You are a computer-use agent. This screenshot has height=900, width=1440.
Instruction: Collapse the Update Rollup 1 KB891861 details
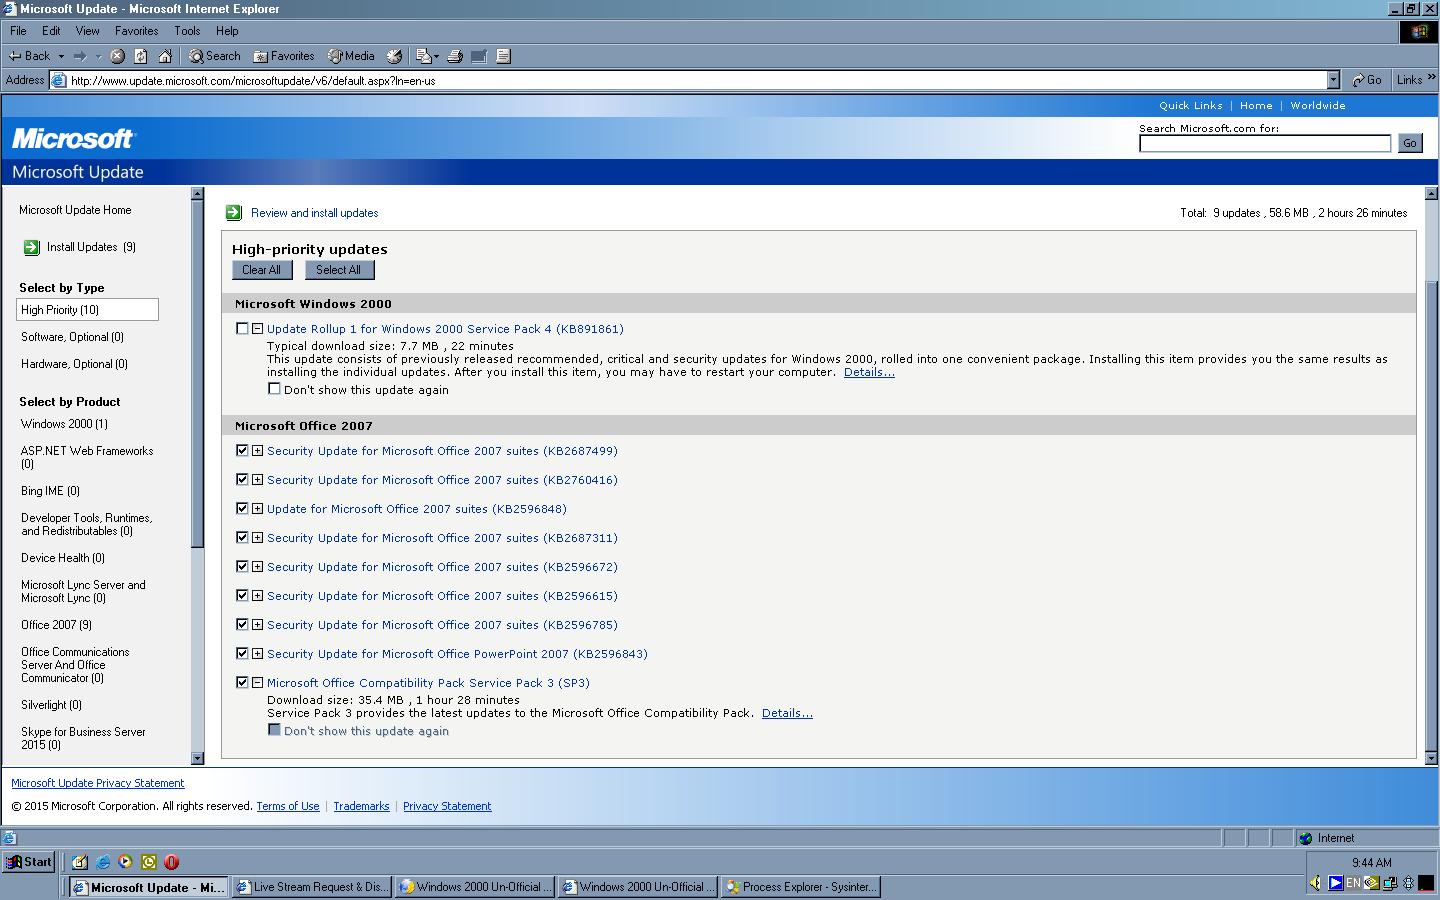click(x=257, y=328)
